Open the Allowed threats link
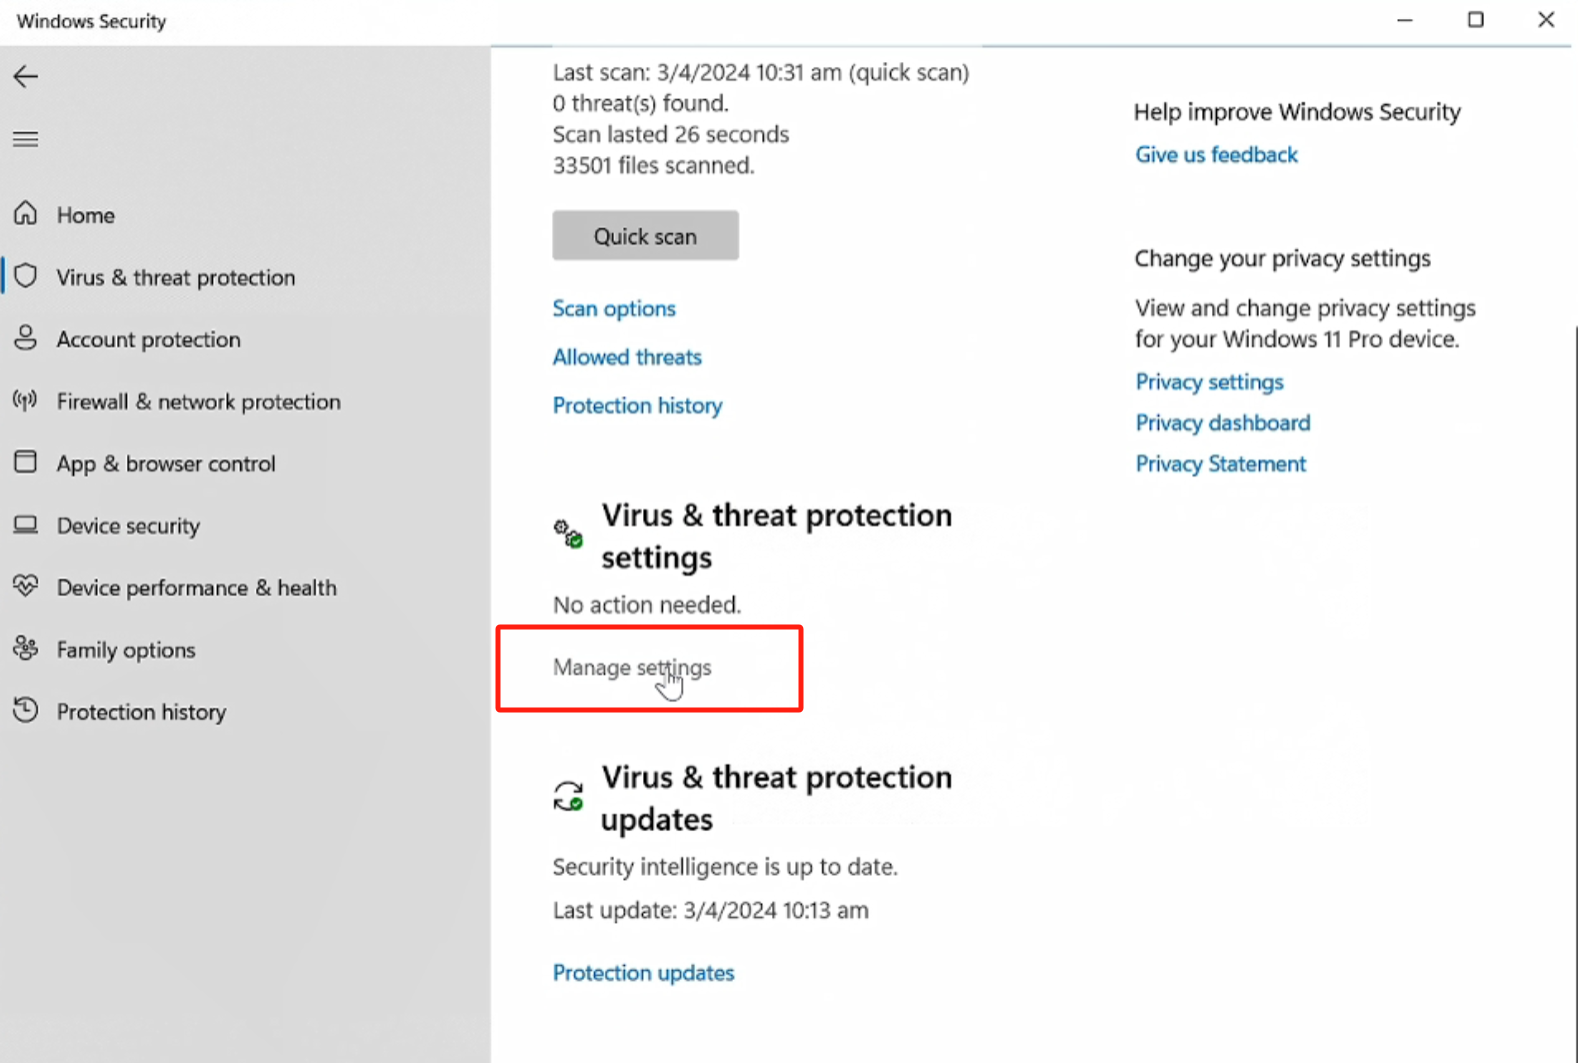 click(x=627, y=357)
